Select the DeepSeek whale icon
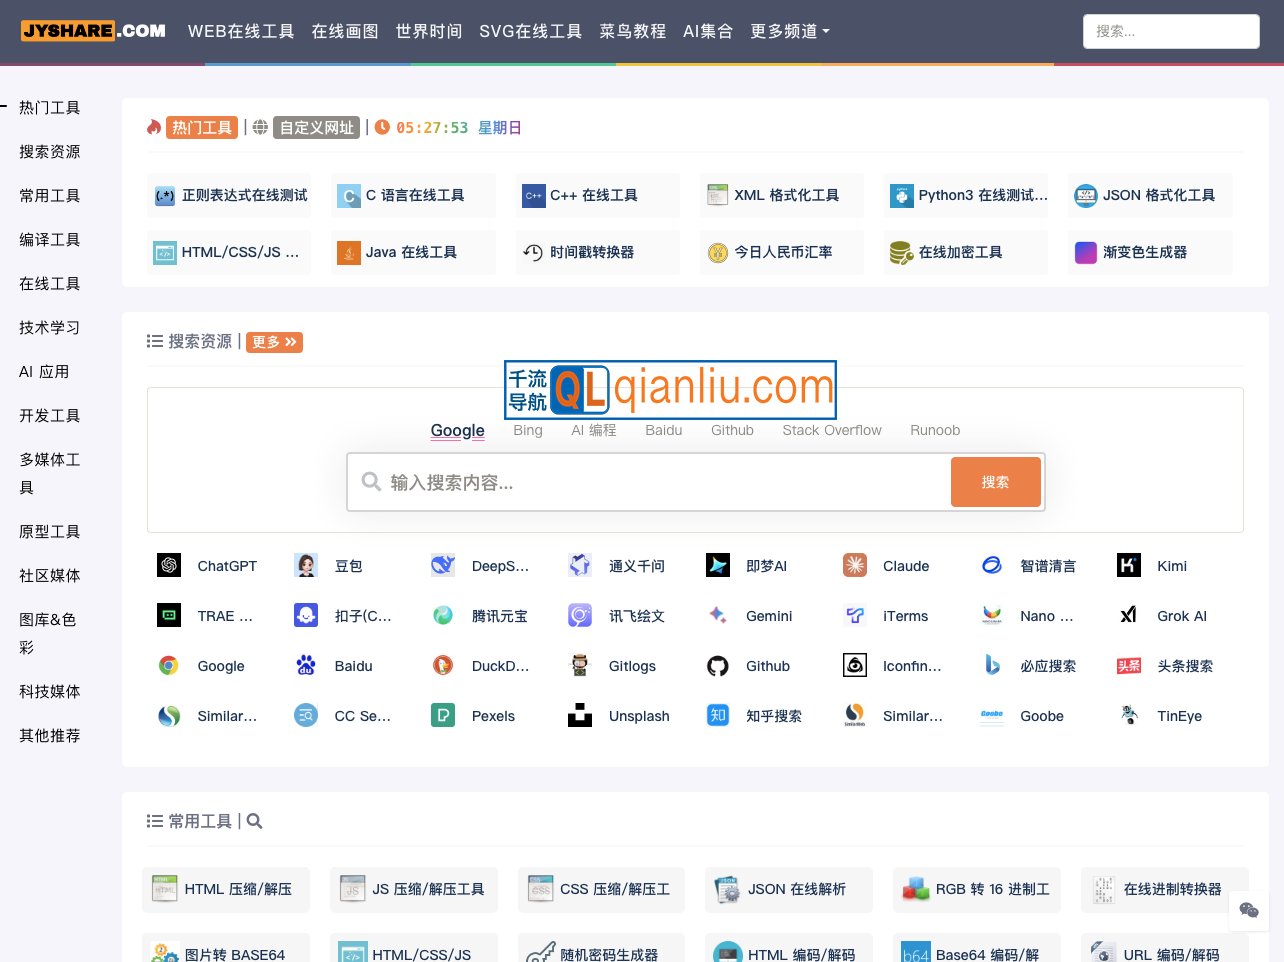1284x962 pixels. click(443, 566)
